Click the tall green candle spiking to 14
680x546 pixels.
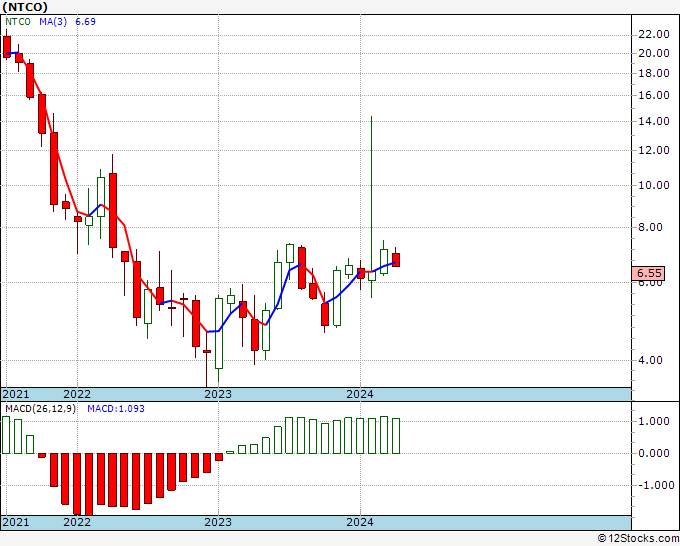(372, 207)
